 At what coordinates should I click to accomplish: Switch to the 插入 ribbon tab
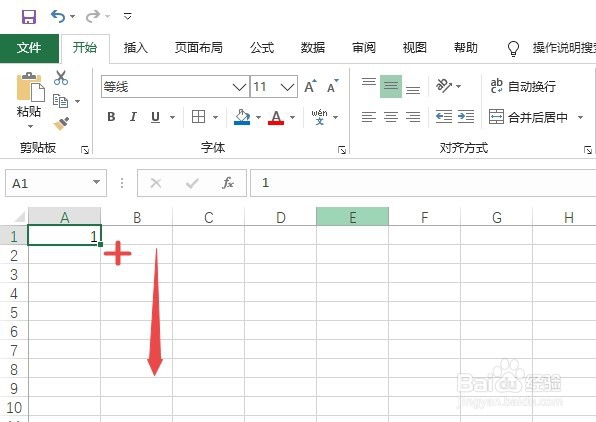135,48
